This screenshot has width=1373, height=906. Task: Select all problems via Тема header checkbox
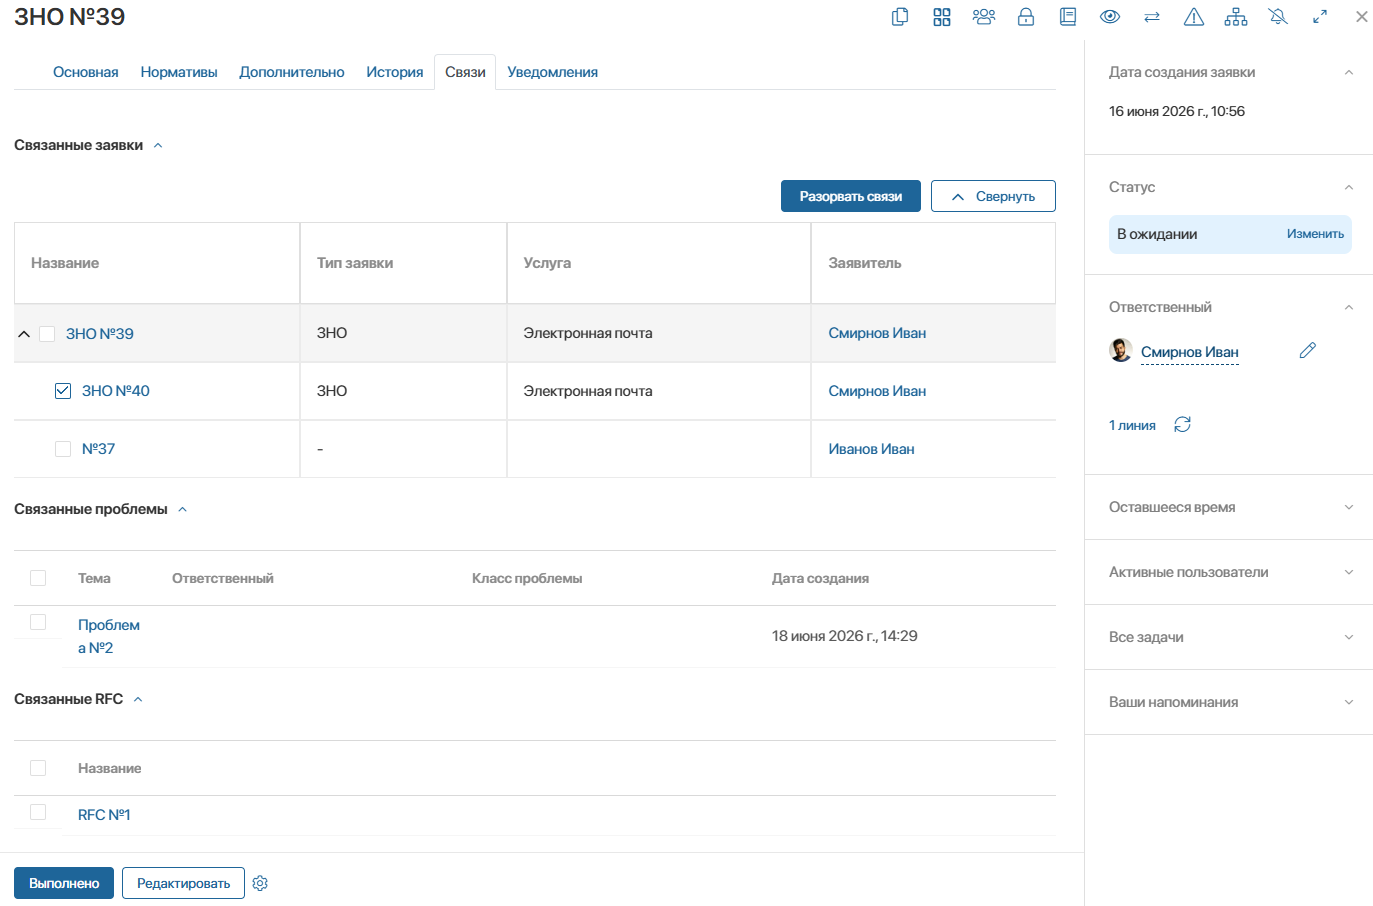pyautogui.click(x=38, y=578)
